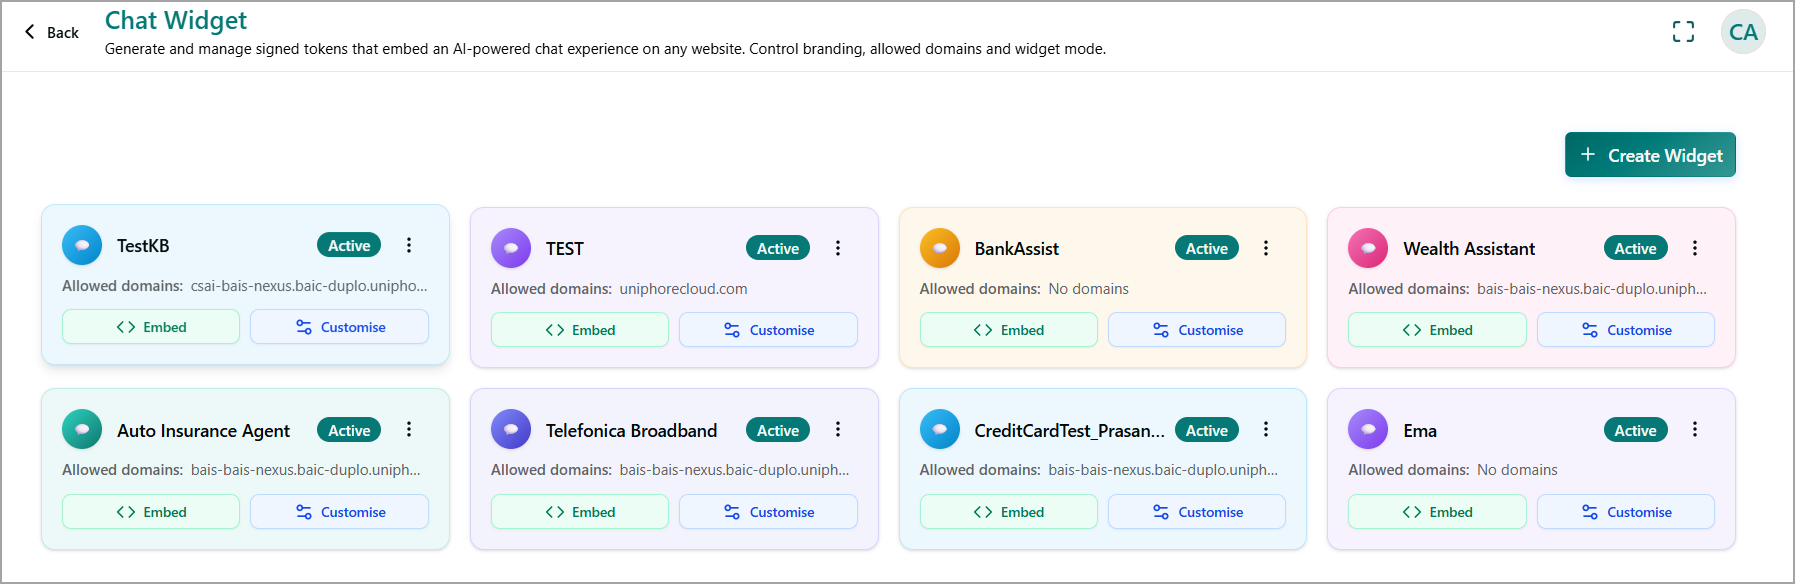The width and height of the screenshot is (1795, 584).
Task: Open CreditCardTest_Prasan options menu
Action: 1266,429
